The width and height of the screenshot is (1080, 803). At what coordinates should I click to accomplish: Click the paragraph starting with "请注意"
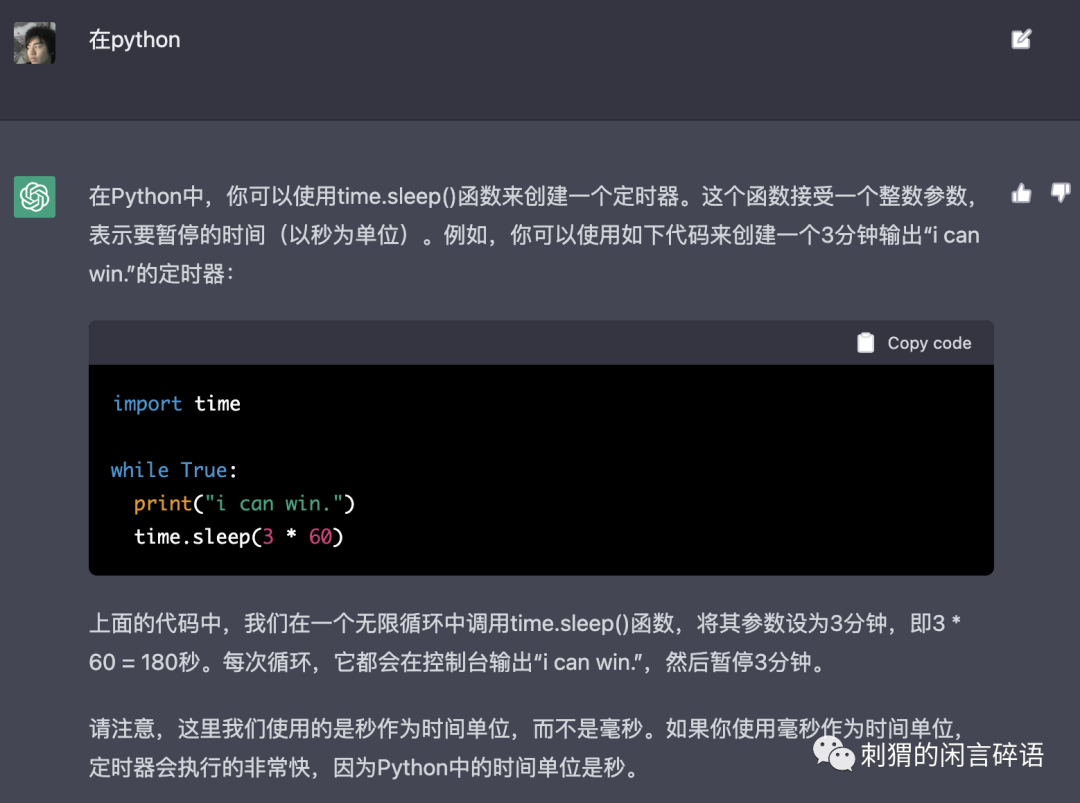pyautogui.click(x=450, y=748)
